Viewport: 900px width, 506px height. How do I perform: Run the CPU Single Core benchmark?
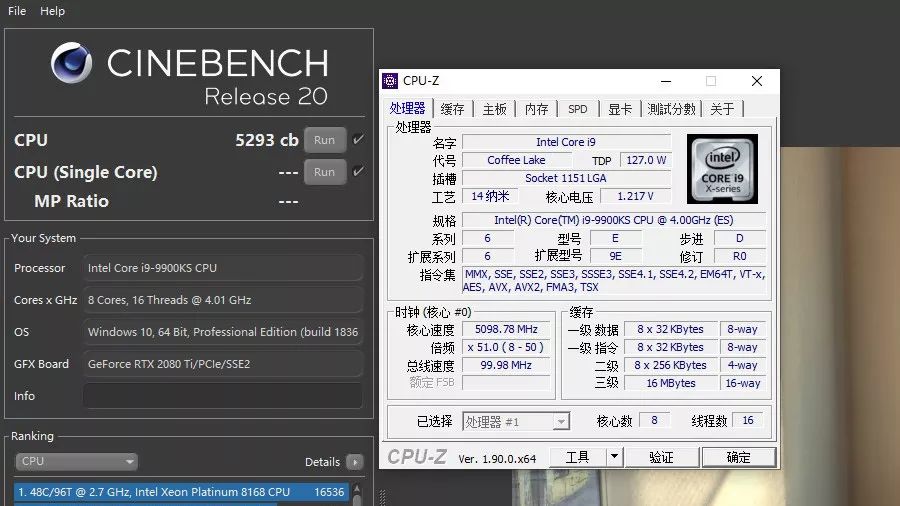[324, 172]
